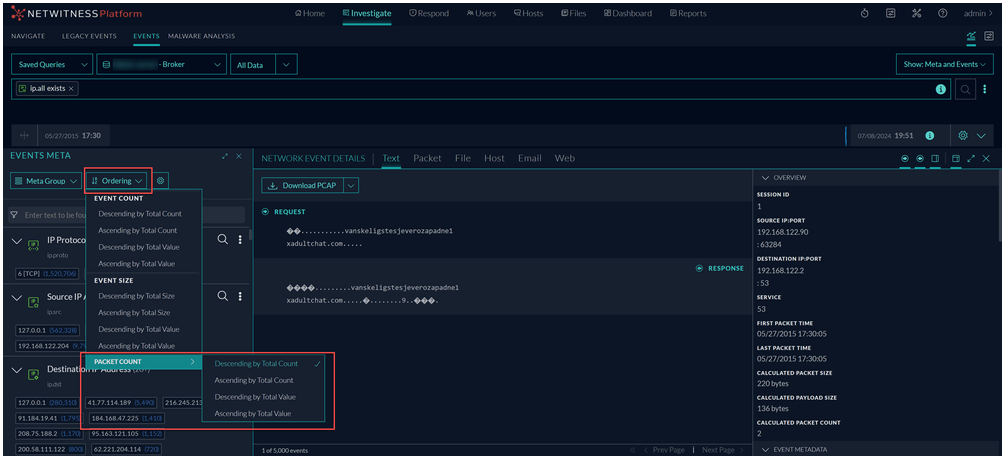Open the admin user menu

pos(977,13)
